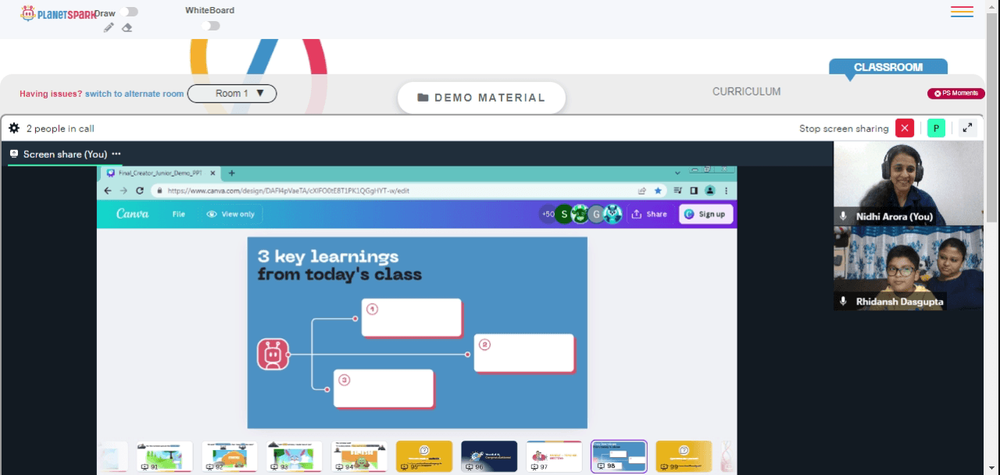Image resolution: width=1000 pixels, height=475 pixels.
Task: Toggle the WhiteBoard switch
Action: [x=210, y=26]
